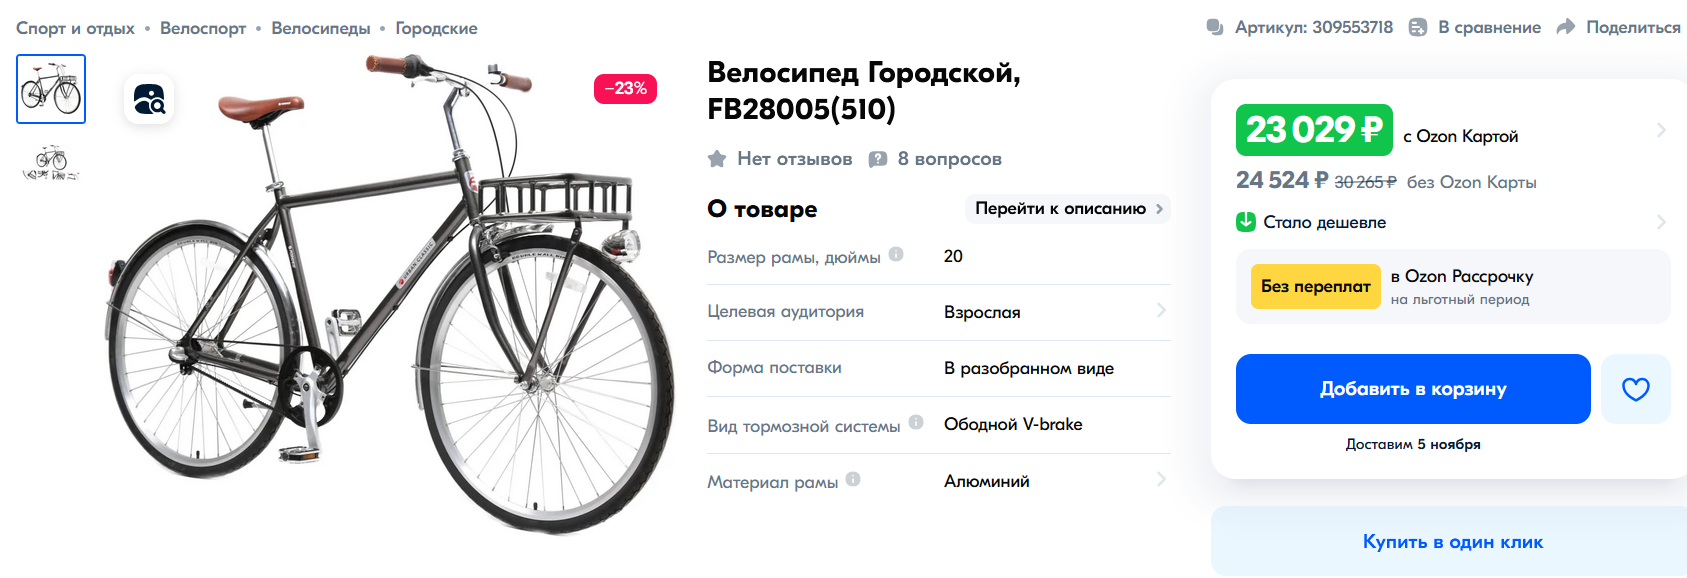Select the second bicycle thumbnail image
This screenshot has height=578, width=1687.
51,161
